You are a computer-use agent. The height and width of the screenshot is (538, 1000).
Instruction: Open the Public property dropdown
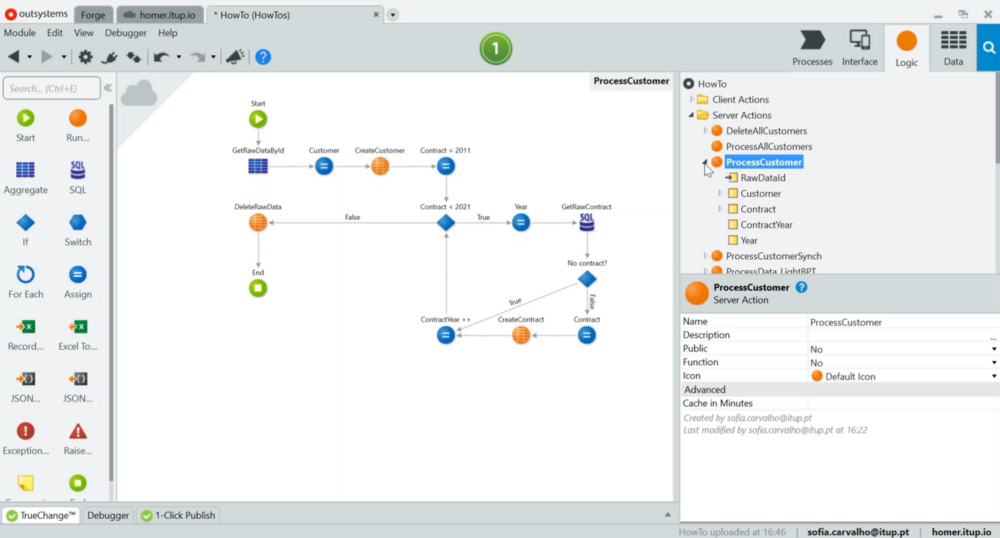(x=994, y=349)
